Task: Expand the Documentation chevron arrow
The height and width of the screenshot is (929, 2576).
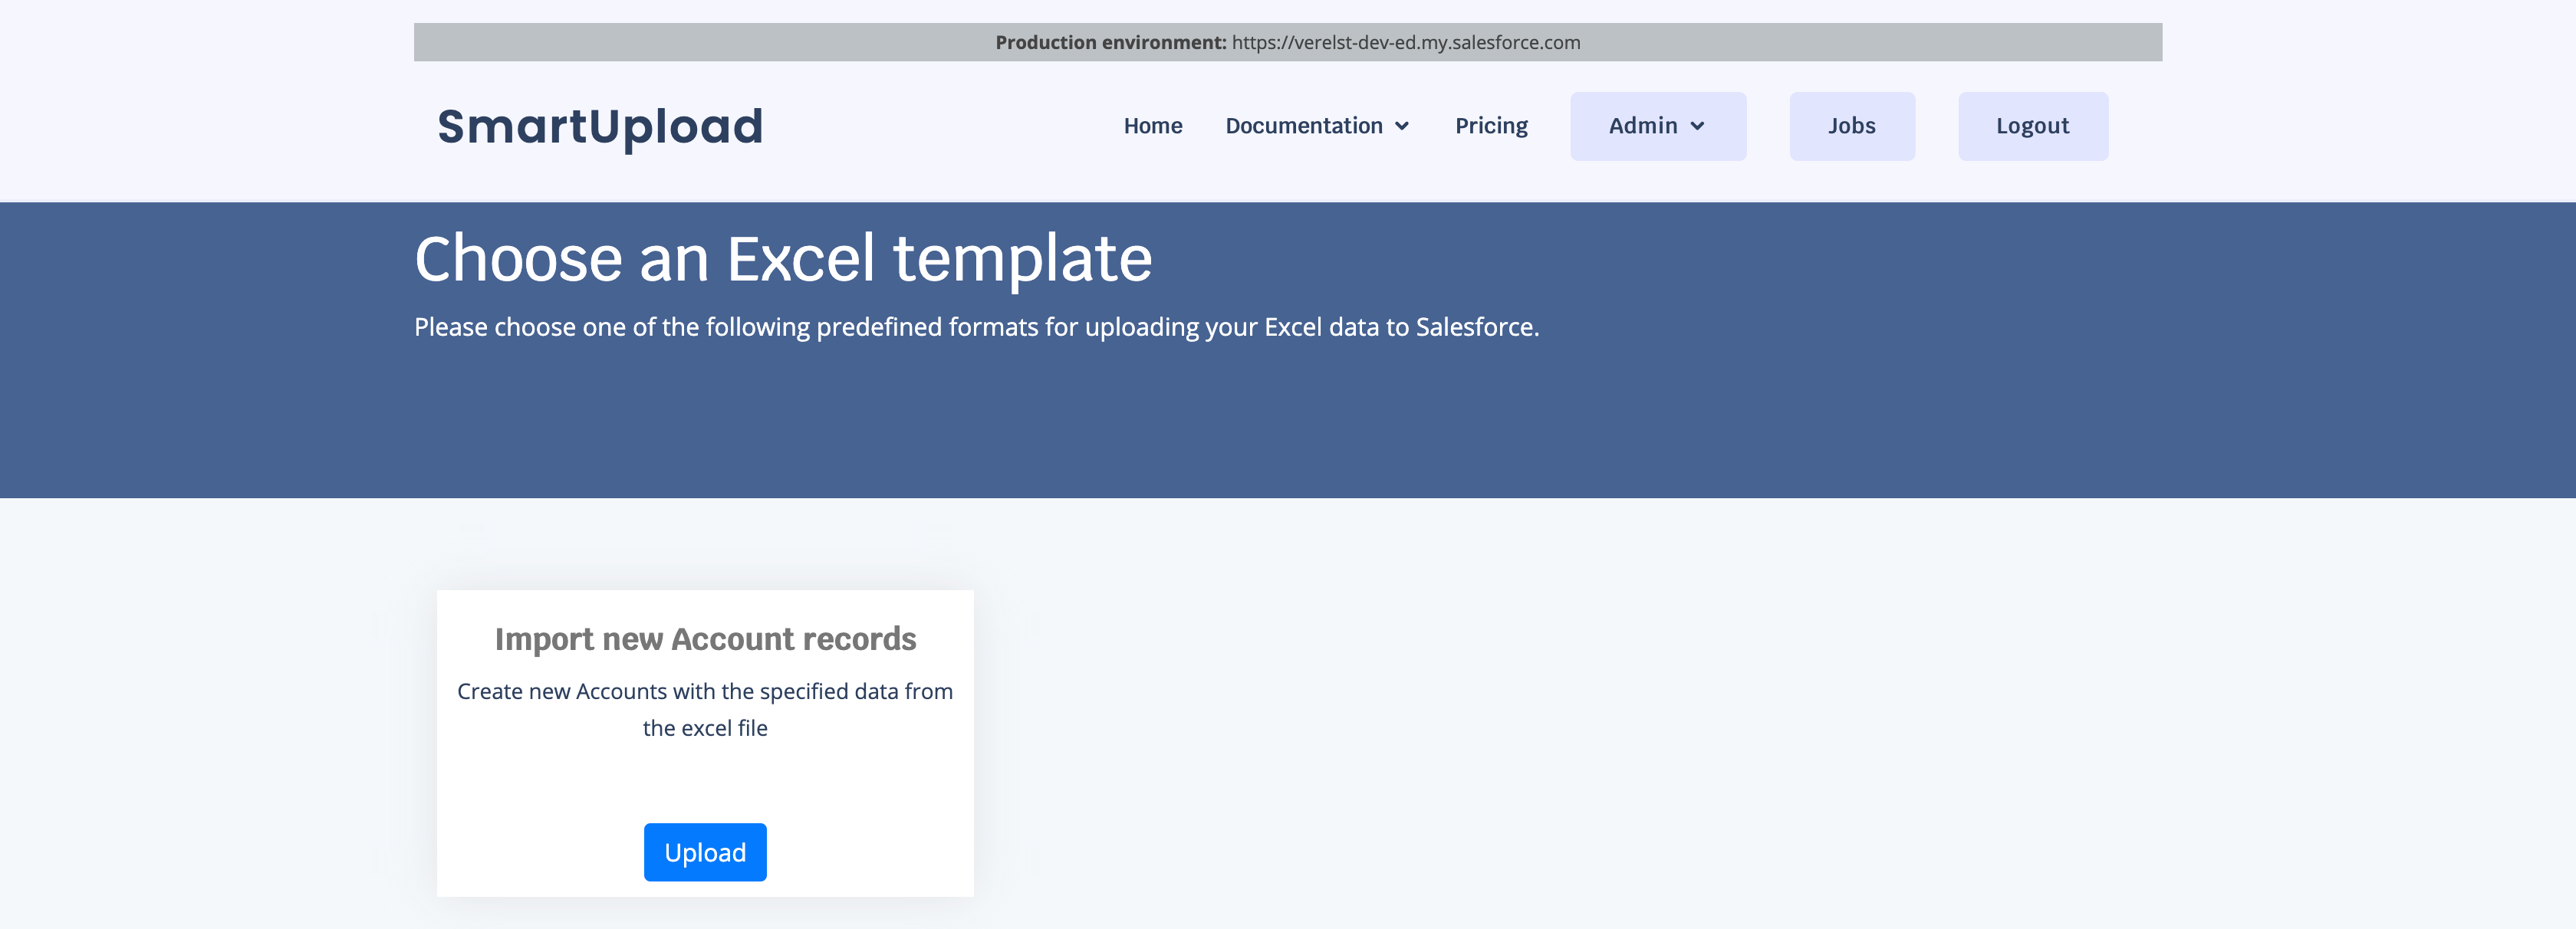Action: coord(1402,127)
